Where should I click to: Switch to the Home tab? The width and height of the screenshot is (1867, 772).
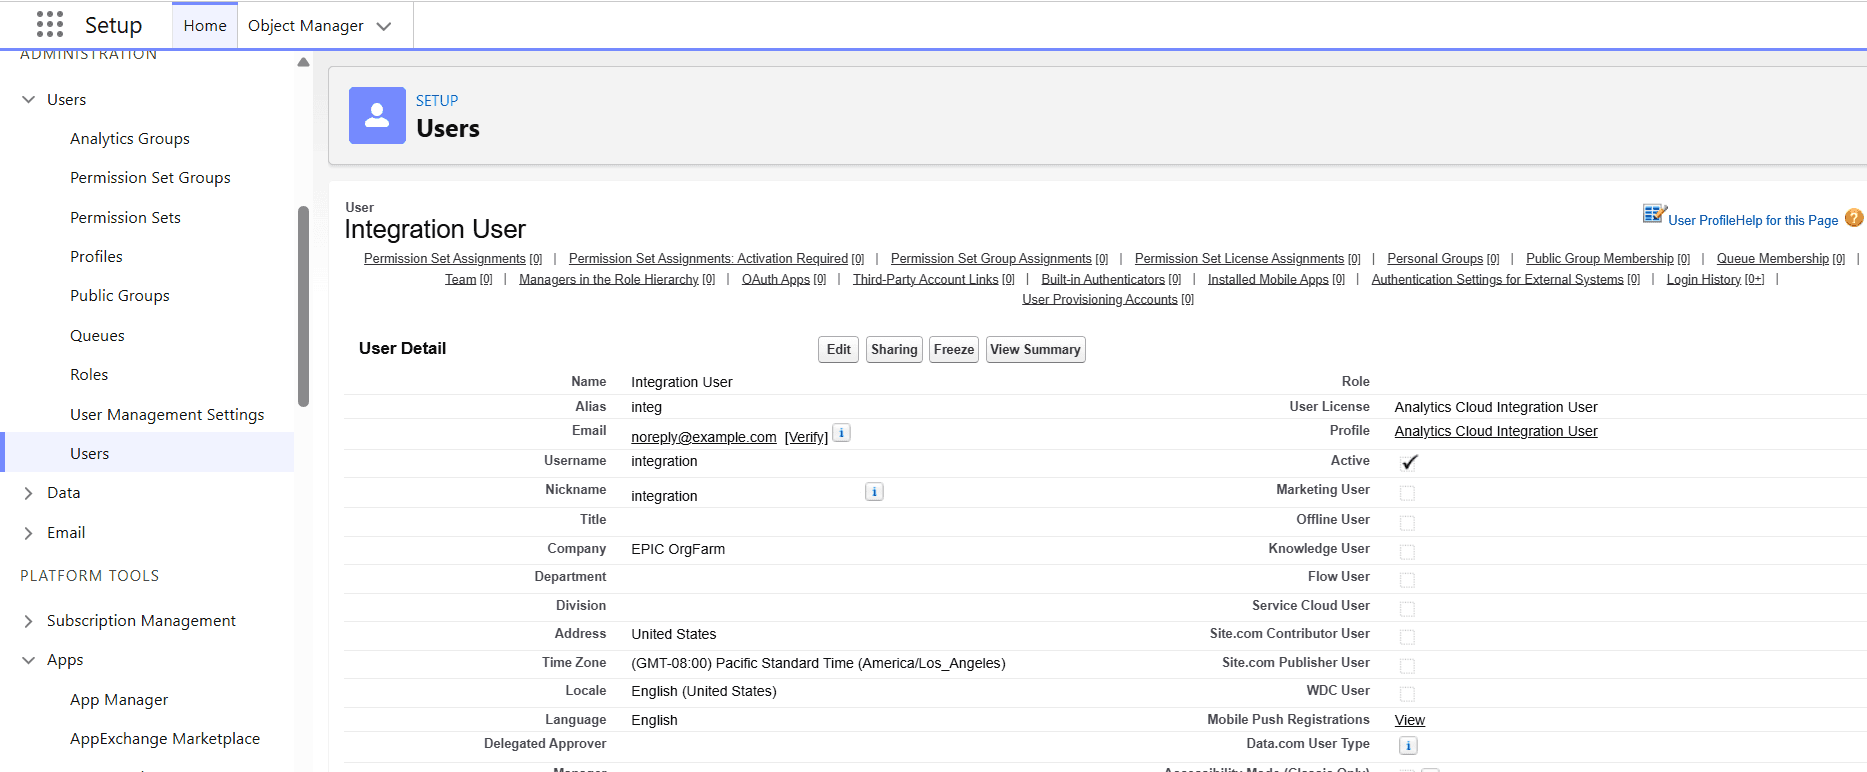tap(205, 25)
